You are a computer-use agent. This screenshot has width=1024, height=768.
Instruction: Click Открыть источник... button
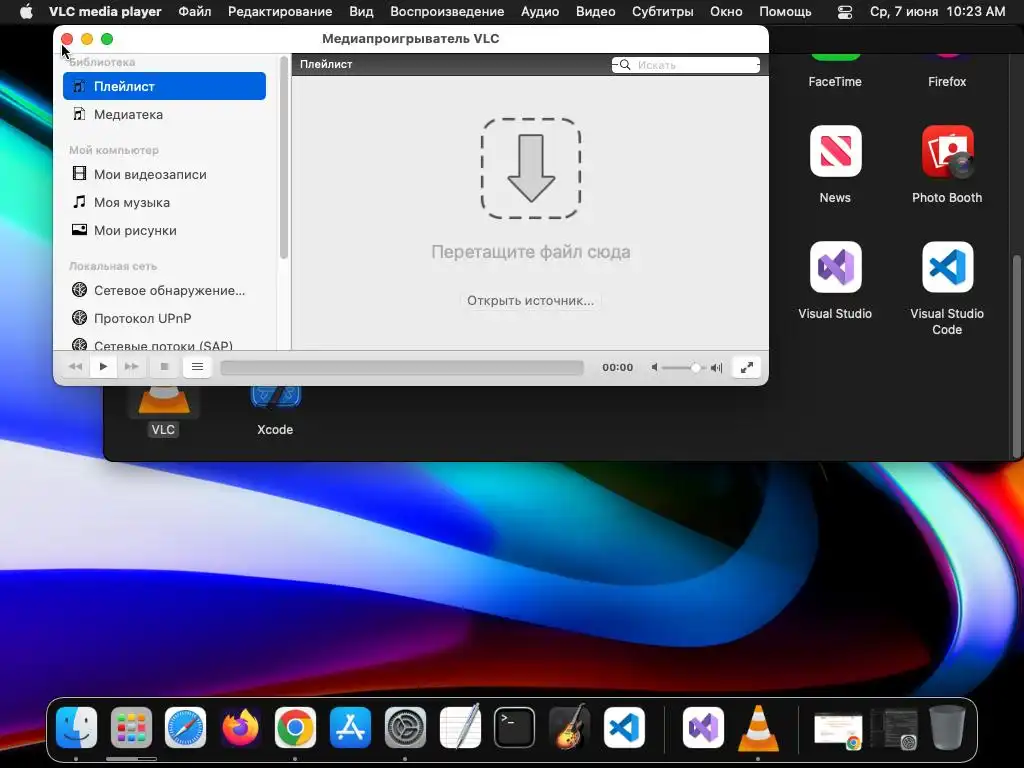(530, 300)
